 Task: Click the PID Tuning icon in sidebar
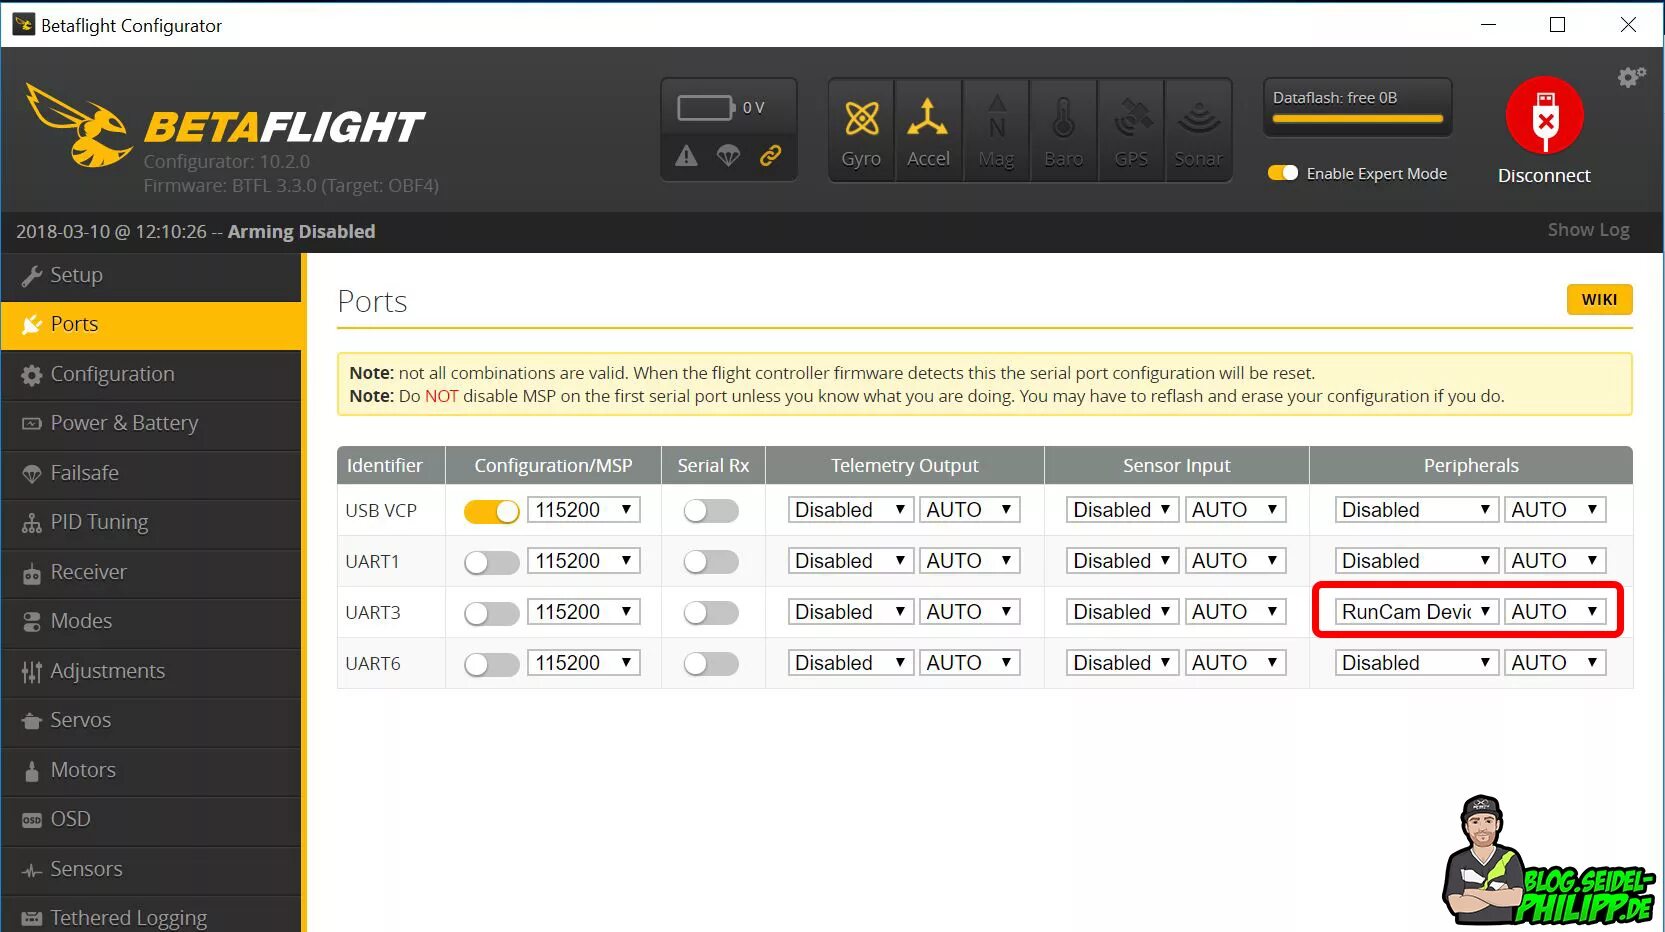[x=32, y=523]
